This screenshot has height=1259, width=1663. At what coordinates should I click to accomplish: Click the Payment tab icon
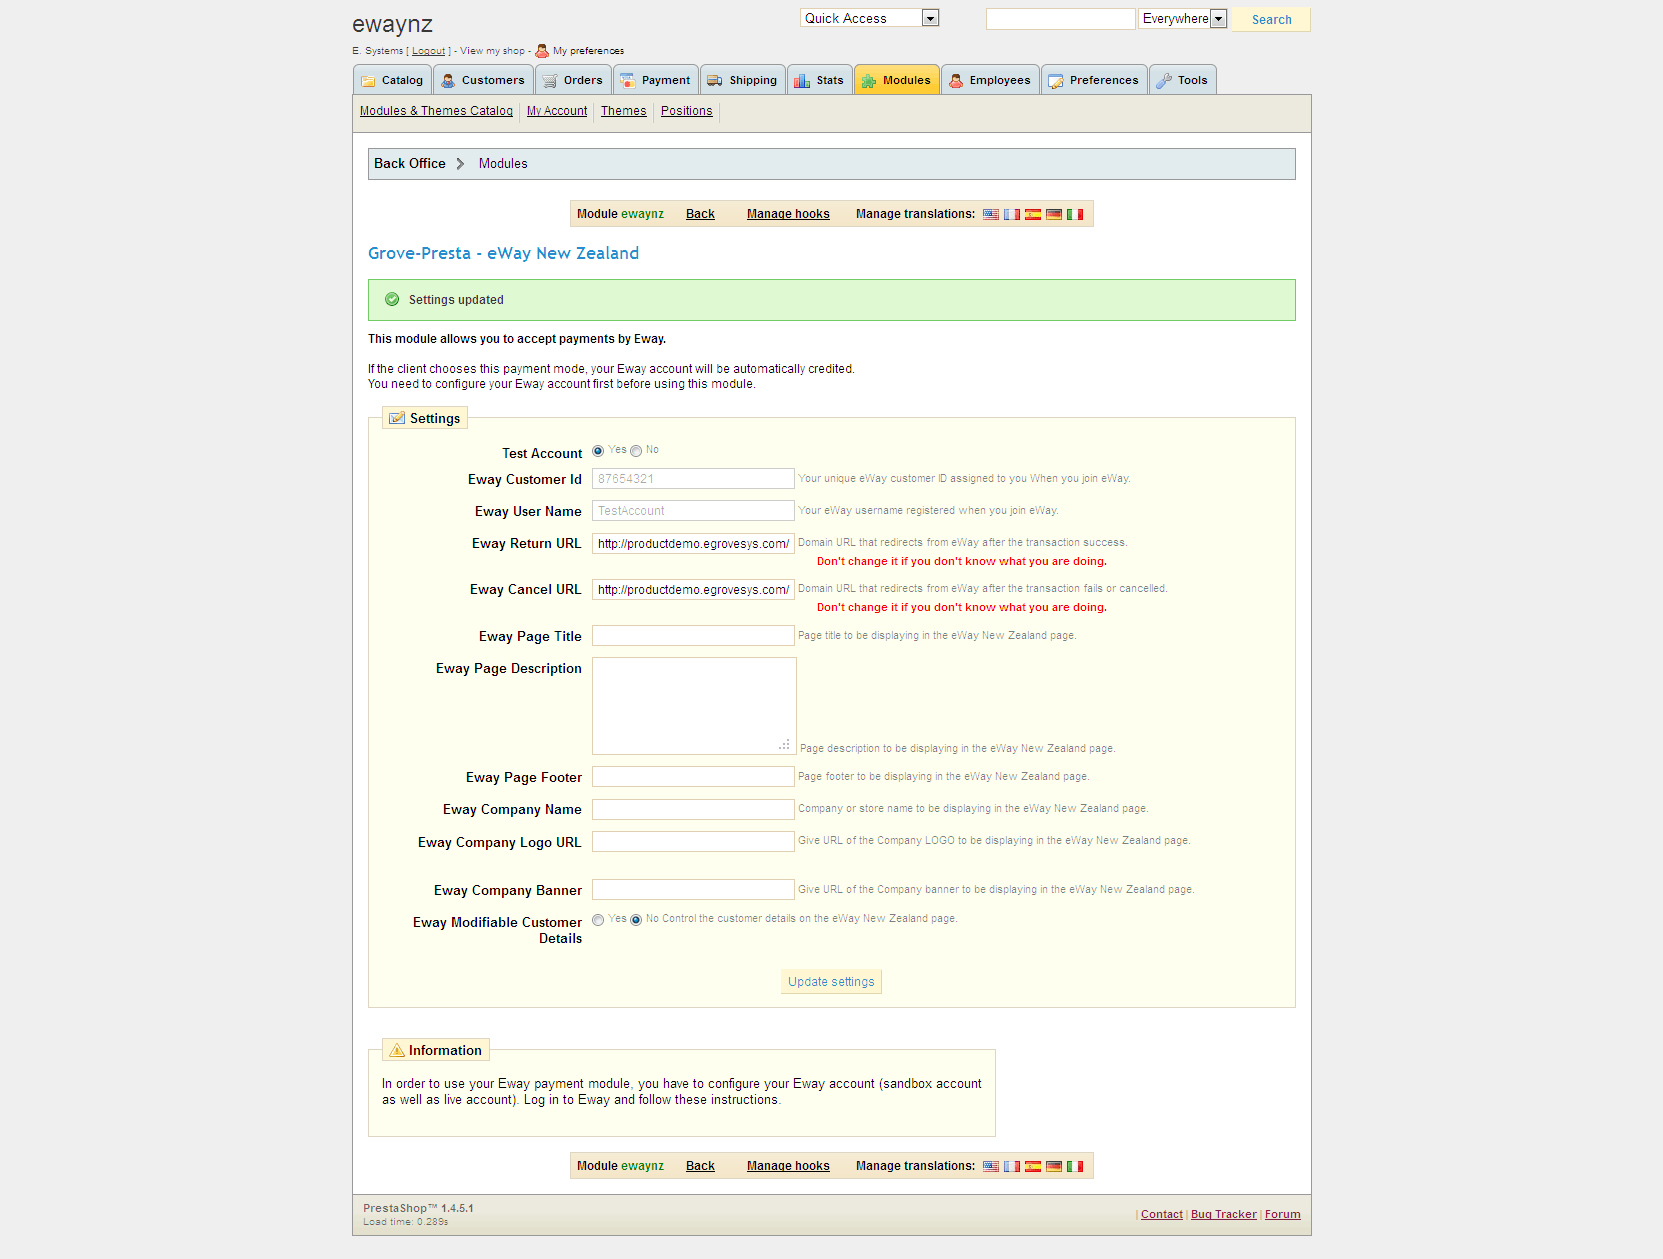point(628,81)
